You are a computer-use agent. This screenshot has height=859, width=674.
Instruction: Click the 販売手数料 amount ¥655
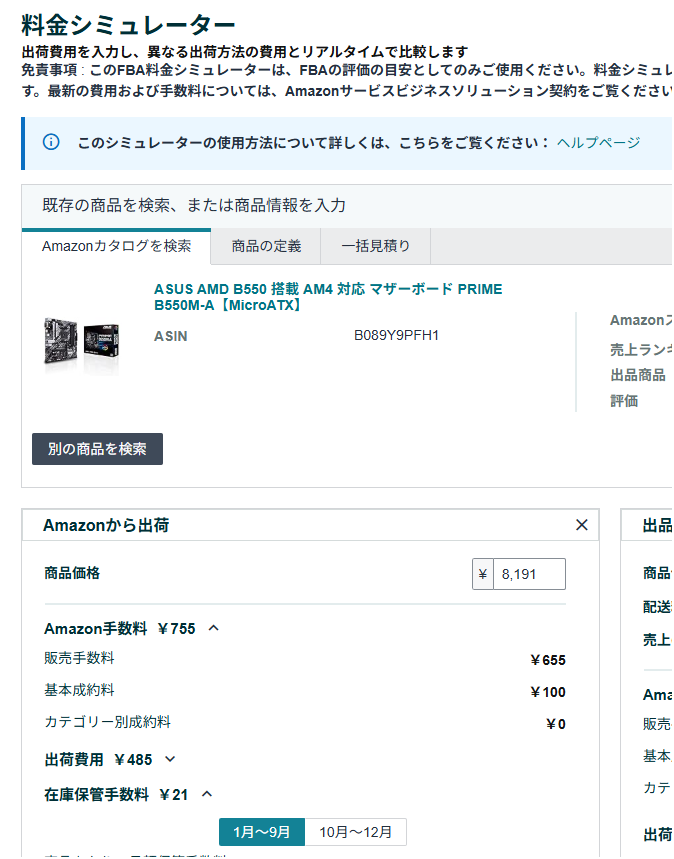[x=547, y=660]
